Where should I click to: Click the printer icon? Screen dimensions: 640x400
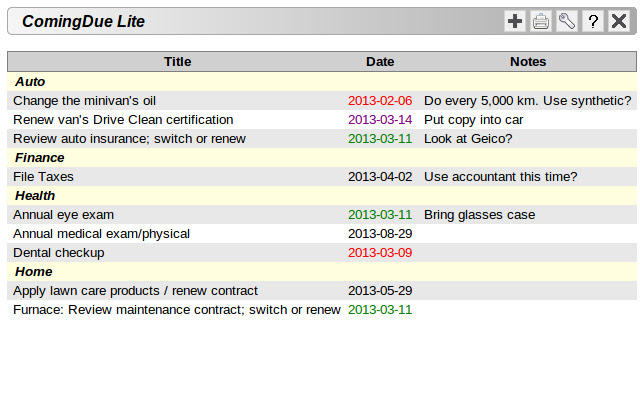coord(541,21)
